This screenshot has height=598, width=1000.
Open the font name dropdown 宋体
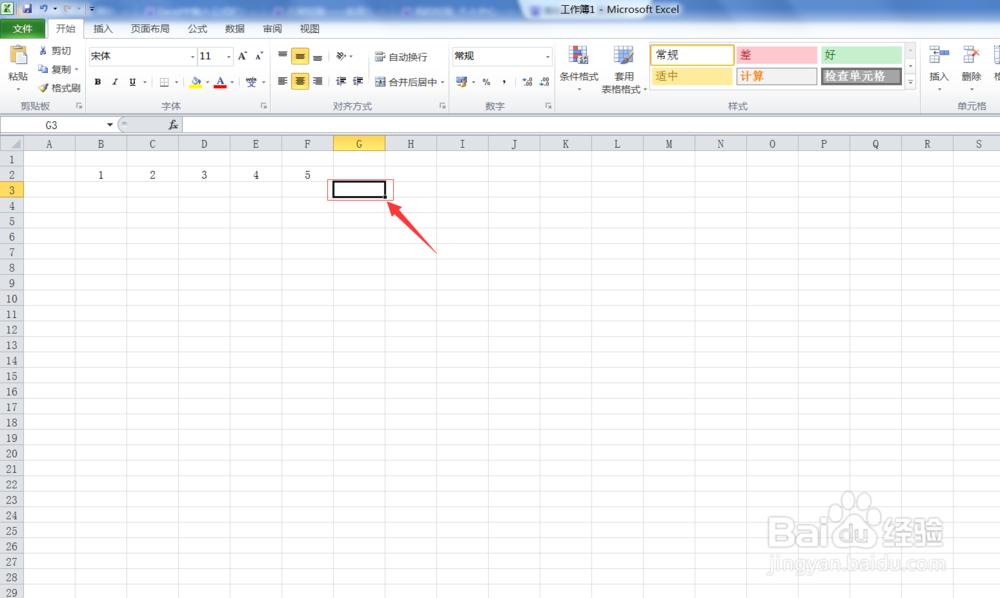pyautogui.click(x=192, y=56)
